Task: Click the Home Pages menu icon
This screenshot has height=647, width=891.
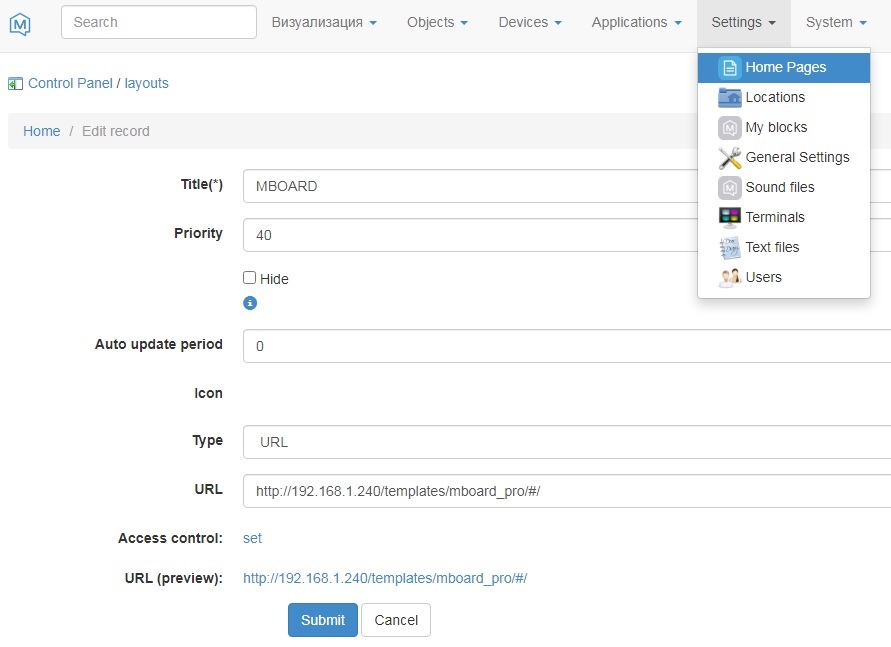Action: (729, 68)
